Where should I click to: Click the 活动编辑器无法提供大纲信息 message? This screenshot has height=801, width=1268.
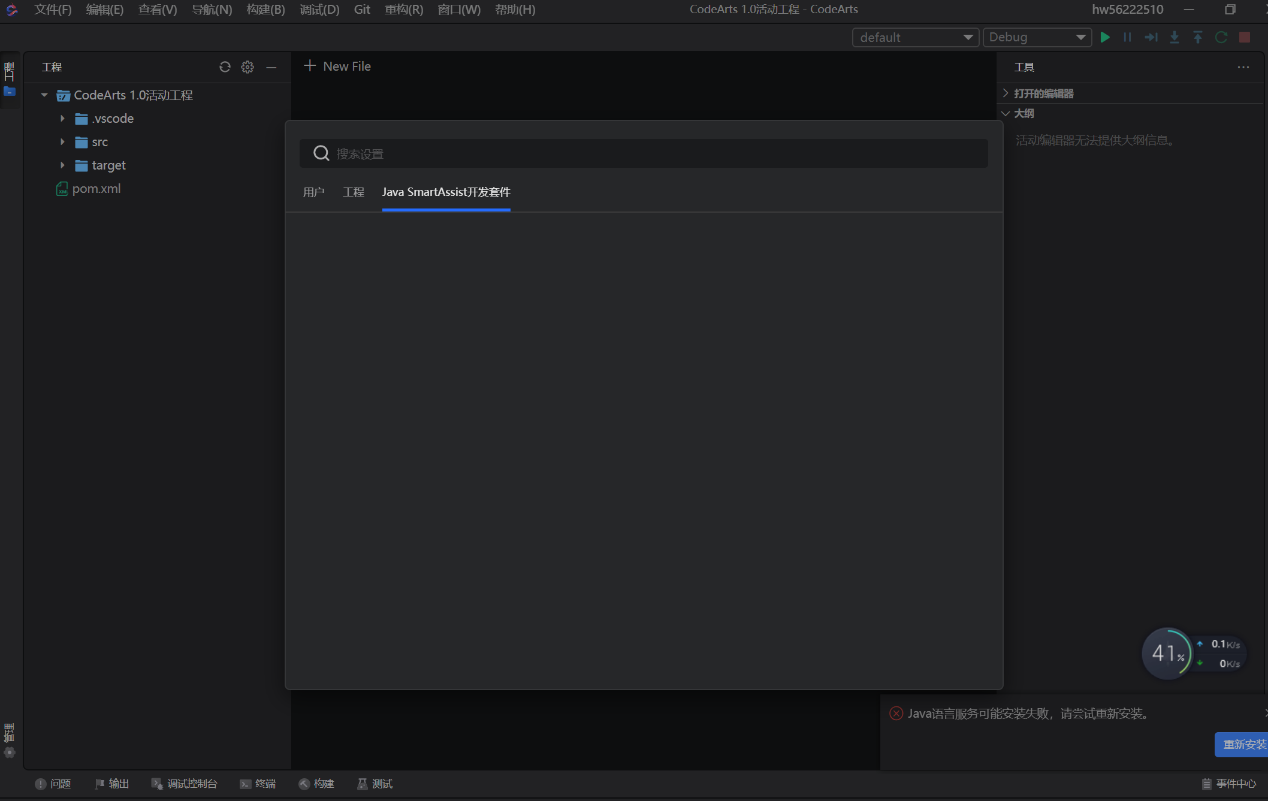pos(1095,140)
